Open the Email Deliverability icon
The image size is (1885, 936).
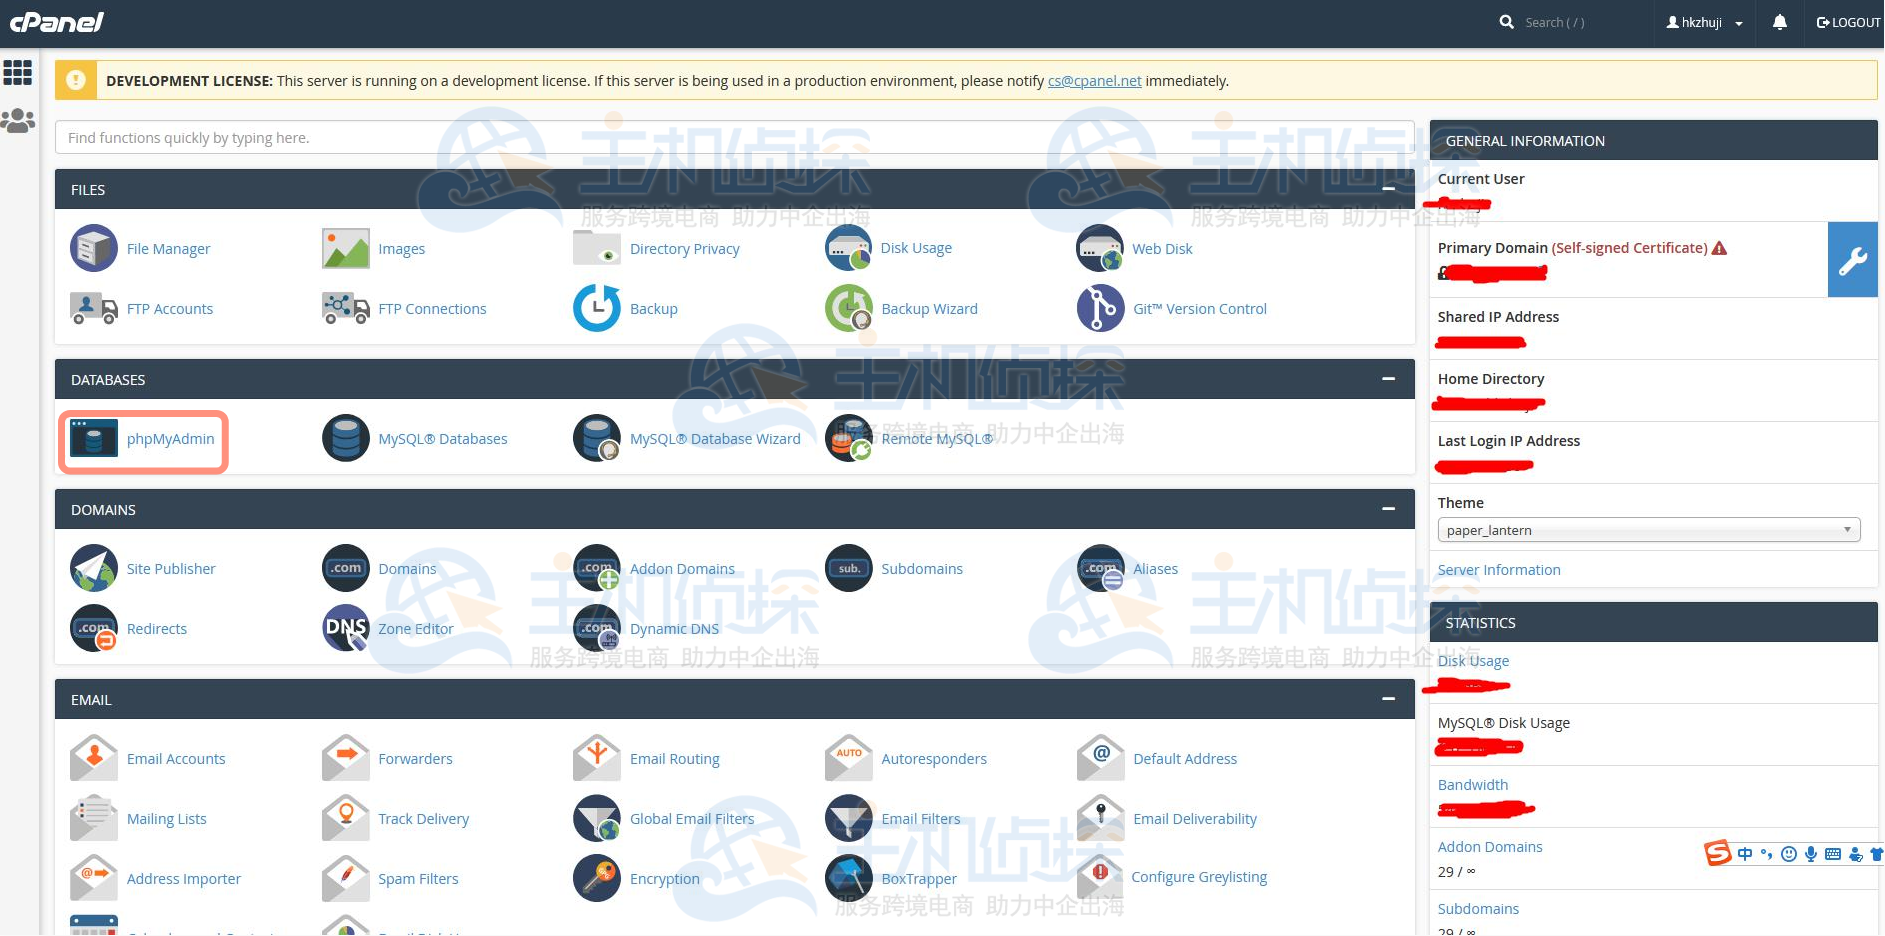point(1100,818)
